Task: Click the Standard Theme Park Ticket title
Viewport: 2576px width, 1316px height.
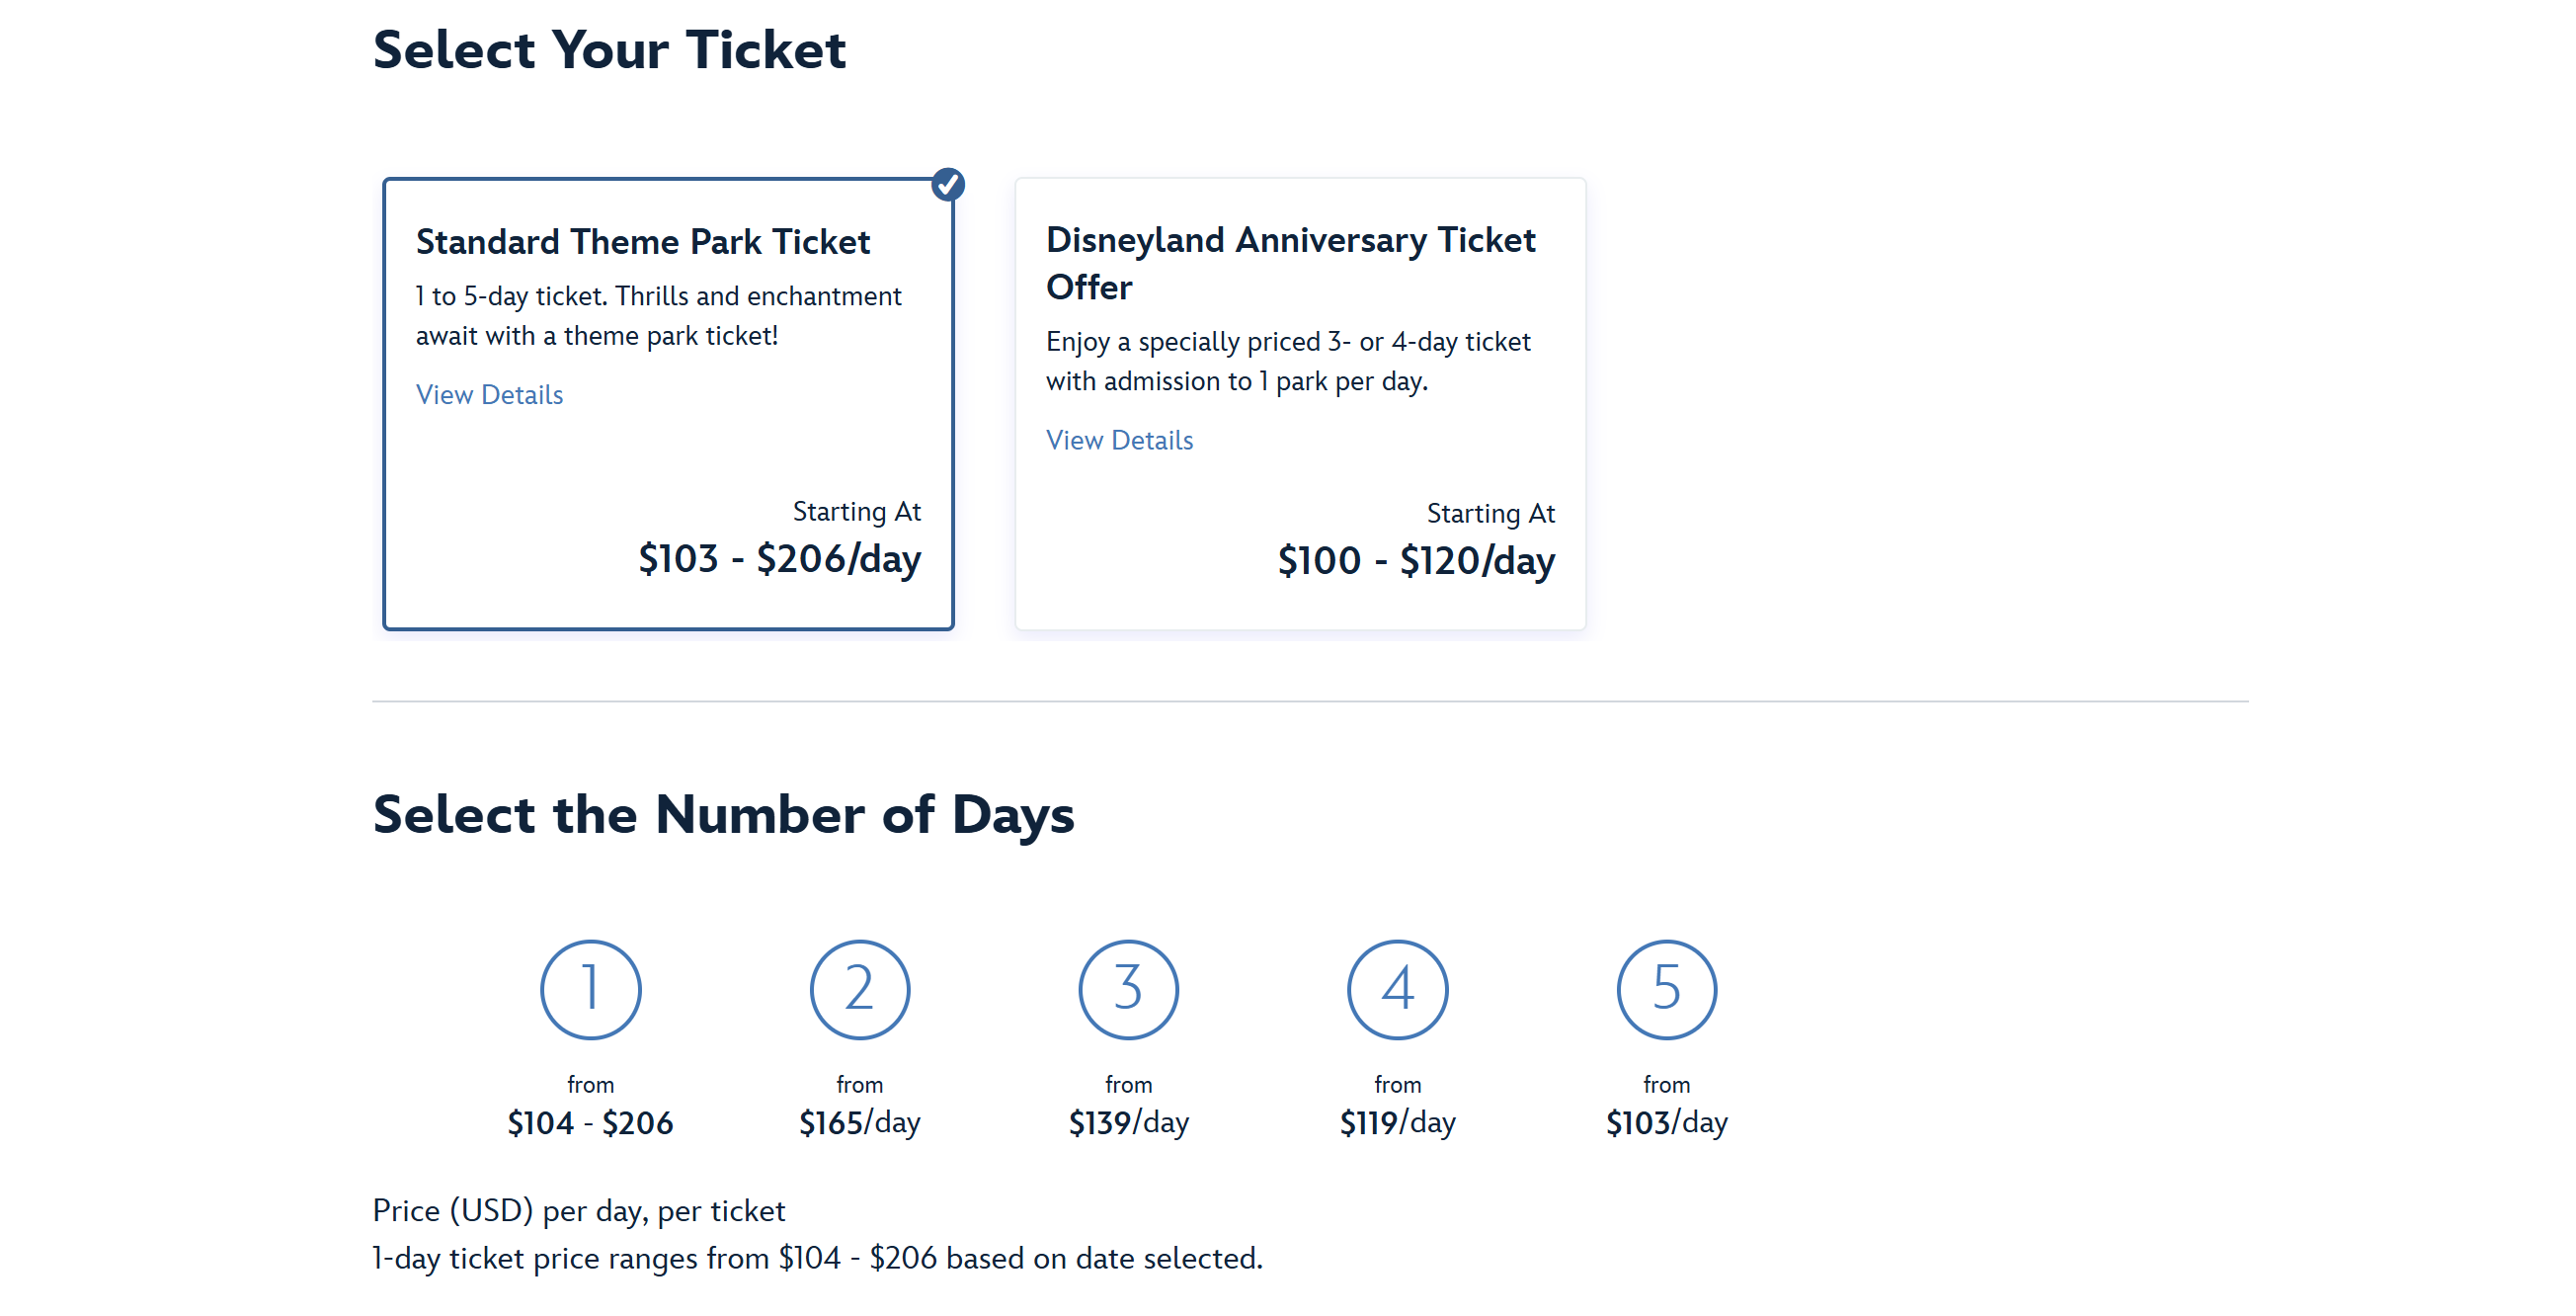Action: [643, 242]
